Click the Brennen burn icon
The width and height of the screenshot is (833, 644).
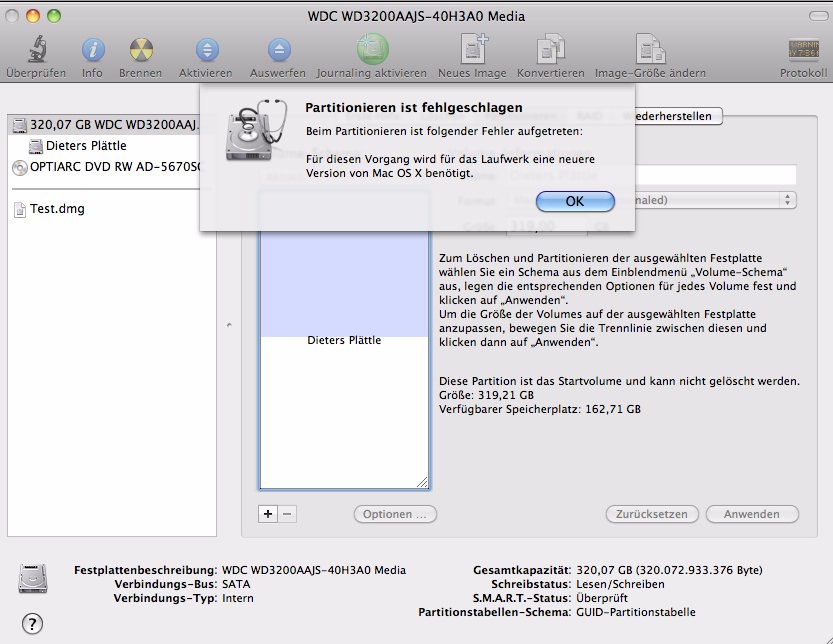pos(140,49)
